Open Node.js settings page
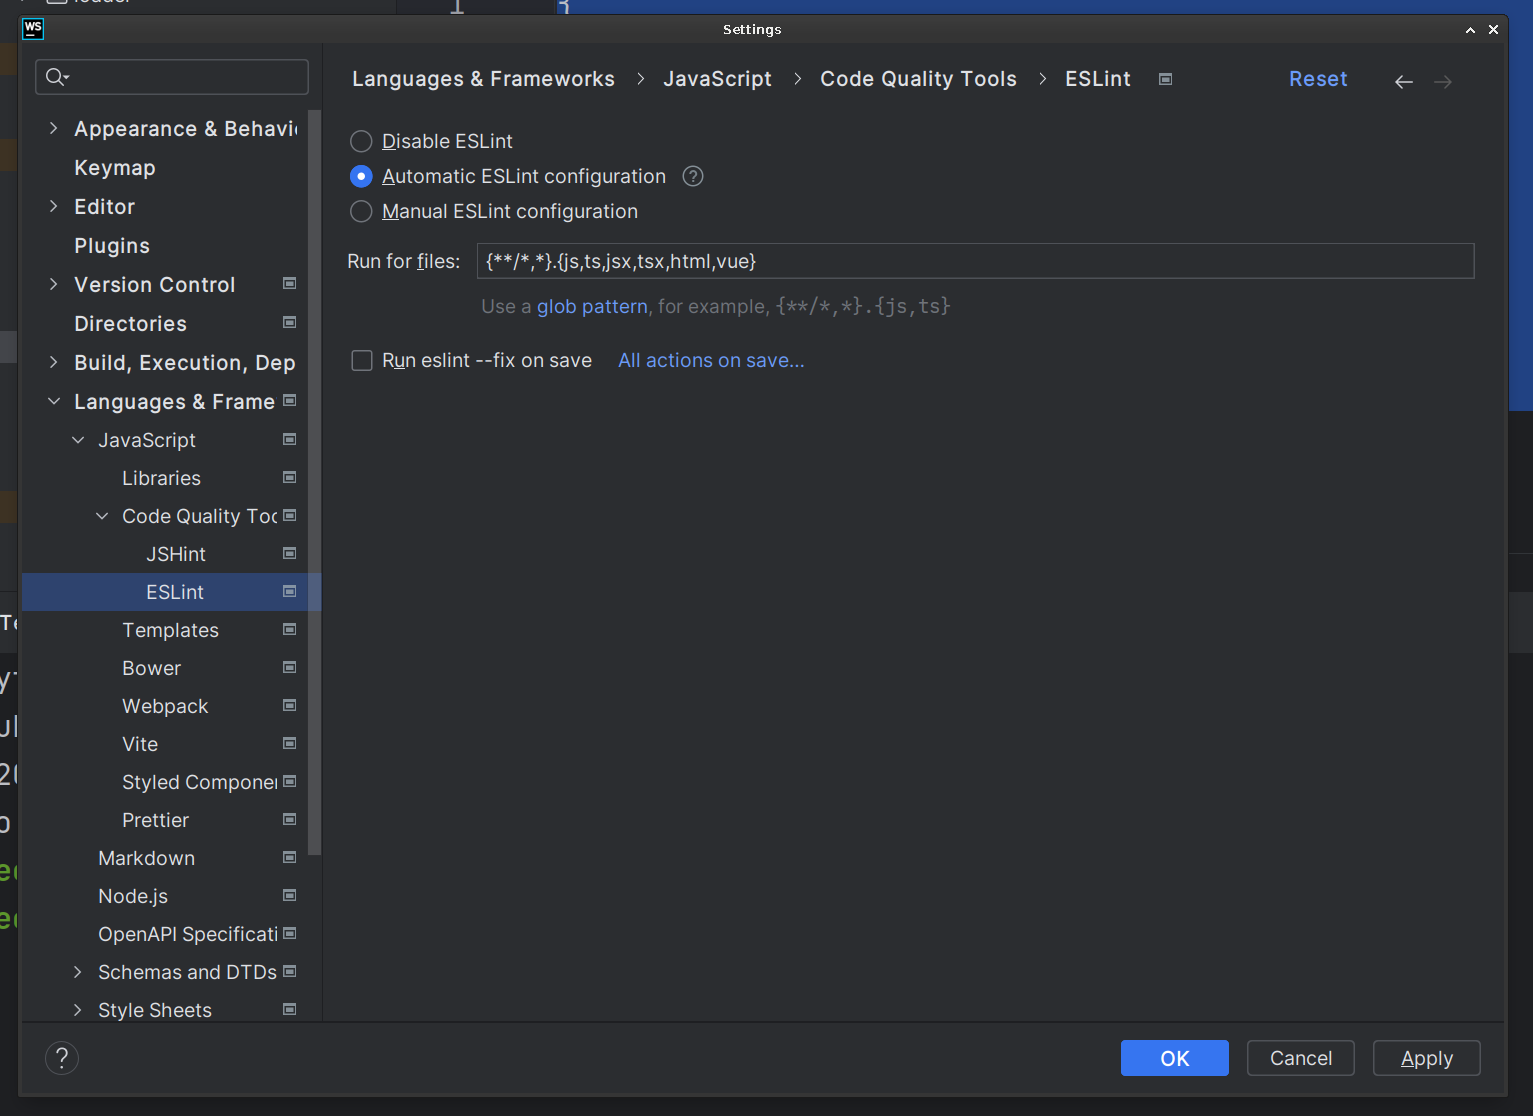This screenshot has width=1533, height=1116. 133,896
